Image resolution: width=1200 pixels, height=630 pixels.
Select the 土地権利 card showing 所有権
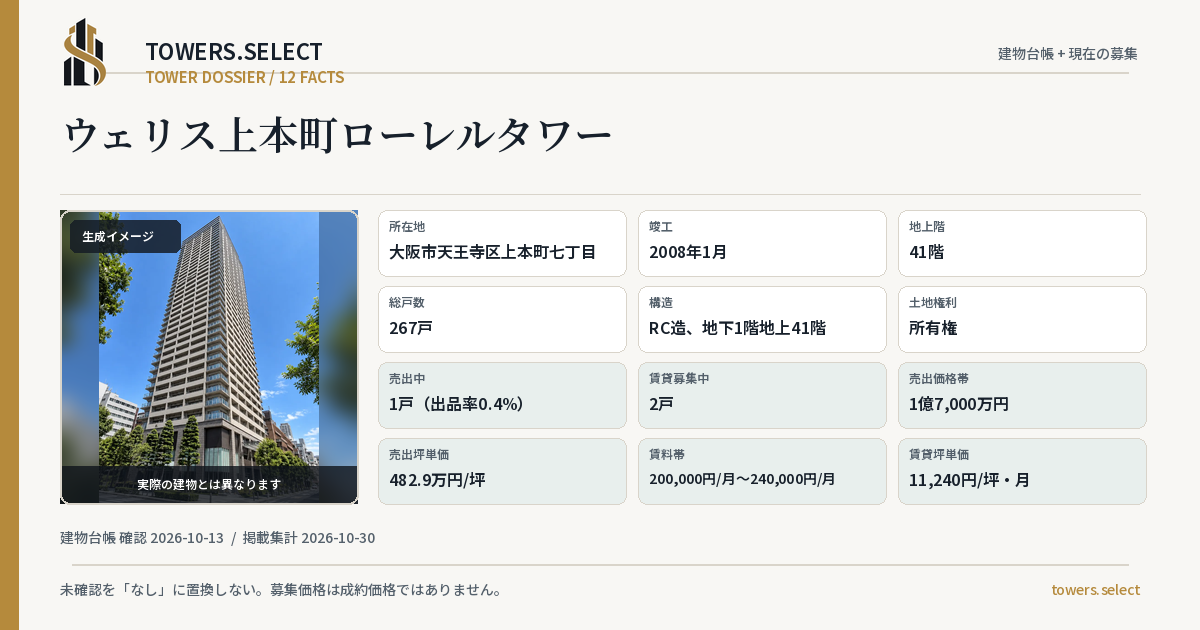click(x=1022, y=319)
